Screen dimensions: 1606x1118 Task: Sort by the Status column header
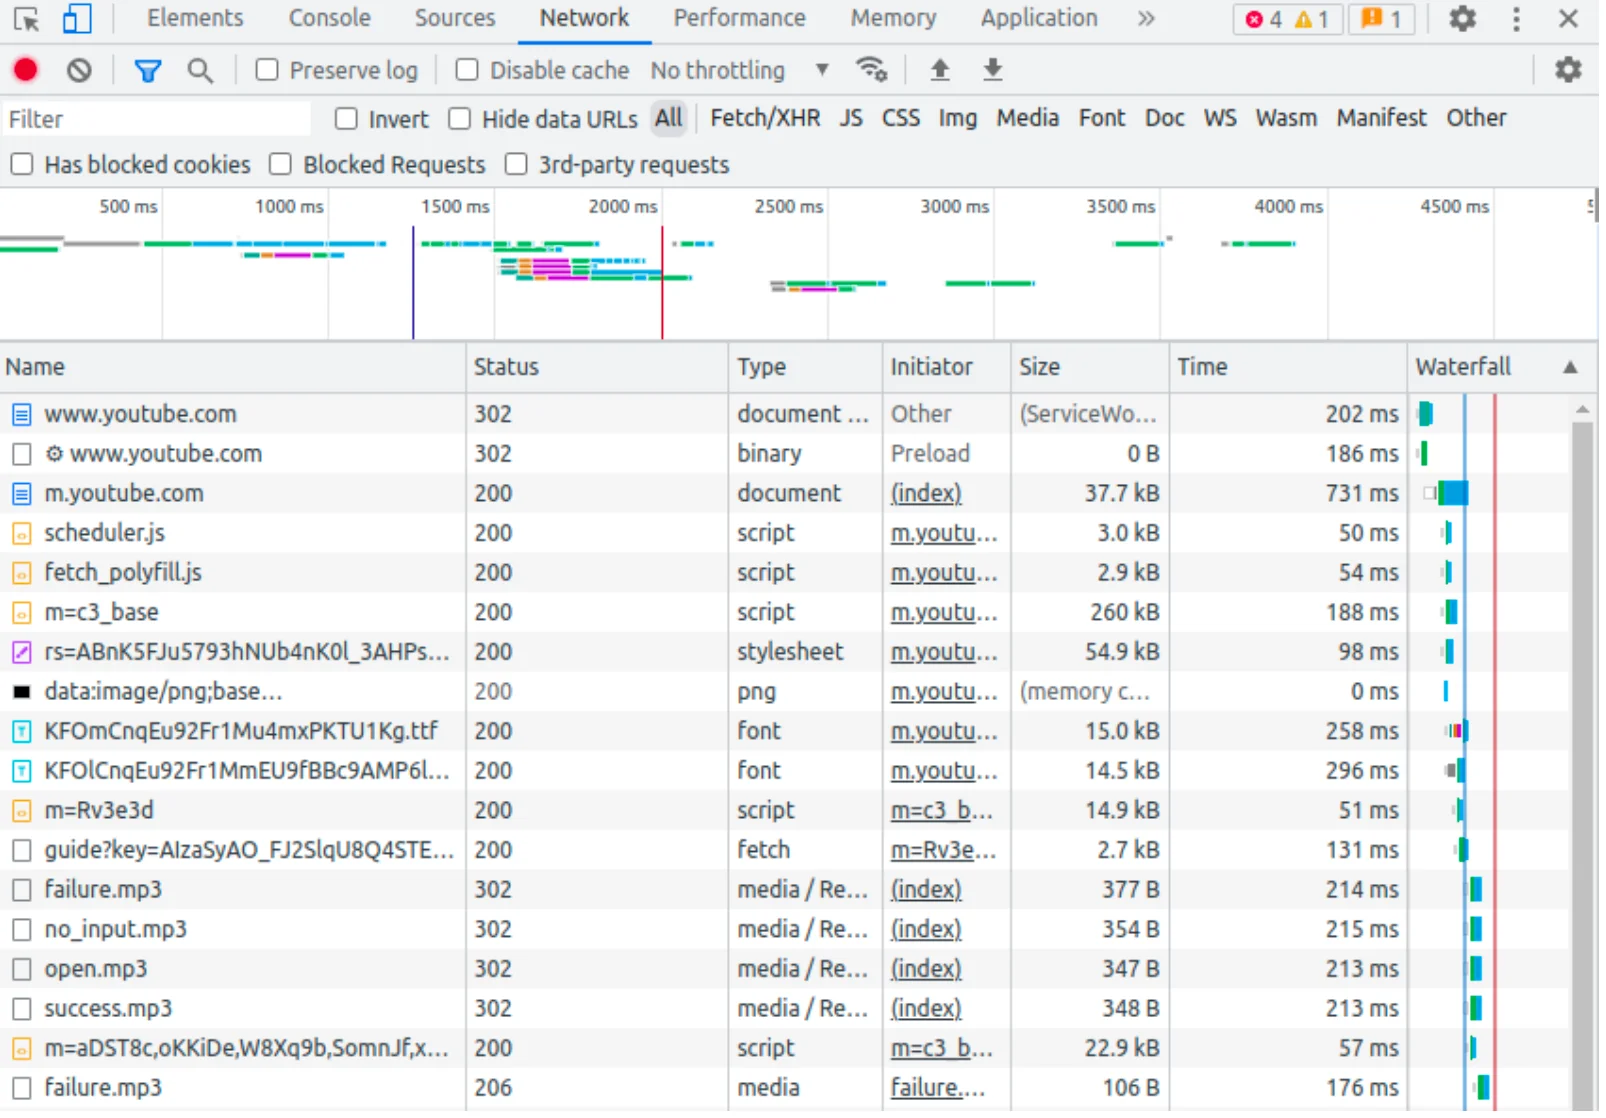click(x=597, y=367)
